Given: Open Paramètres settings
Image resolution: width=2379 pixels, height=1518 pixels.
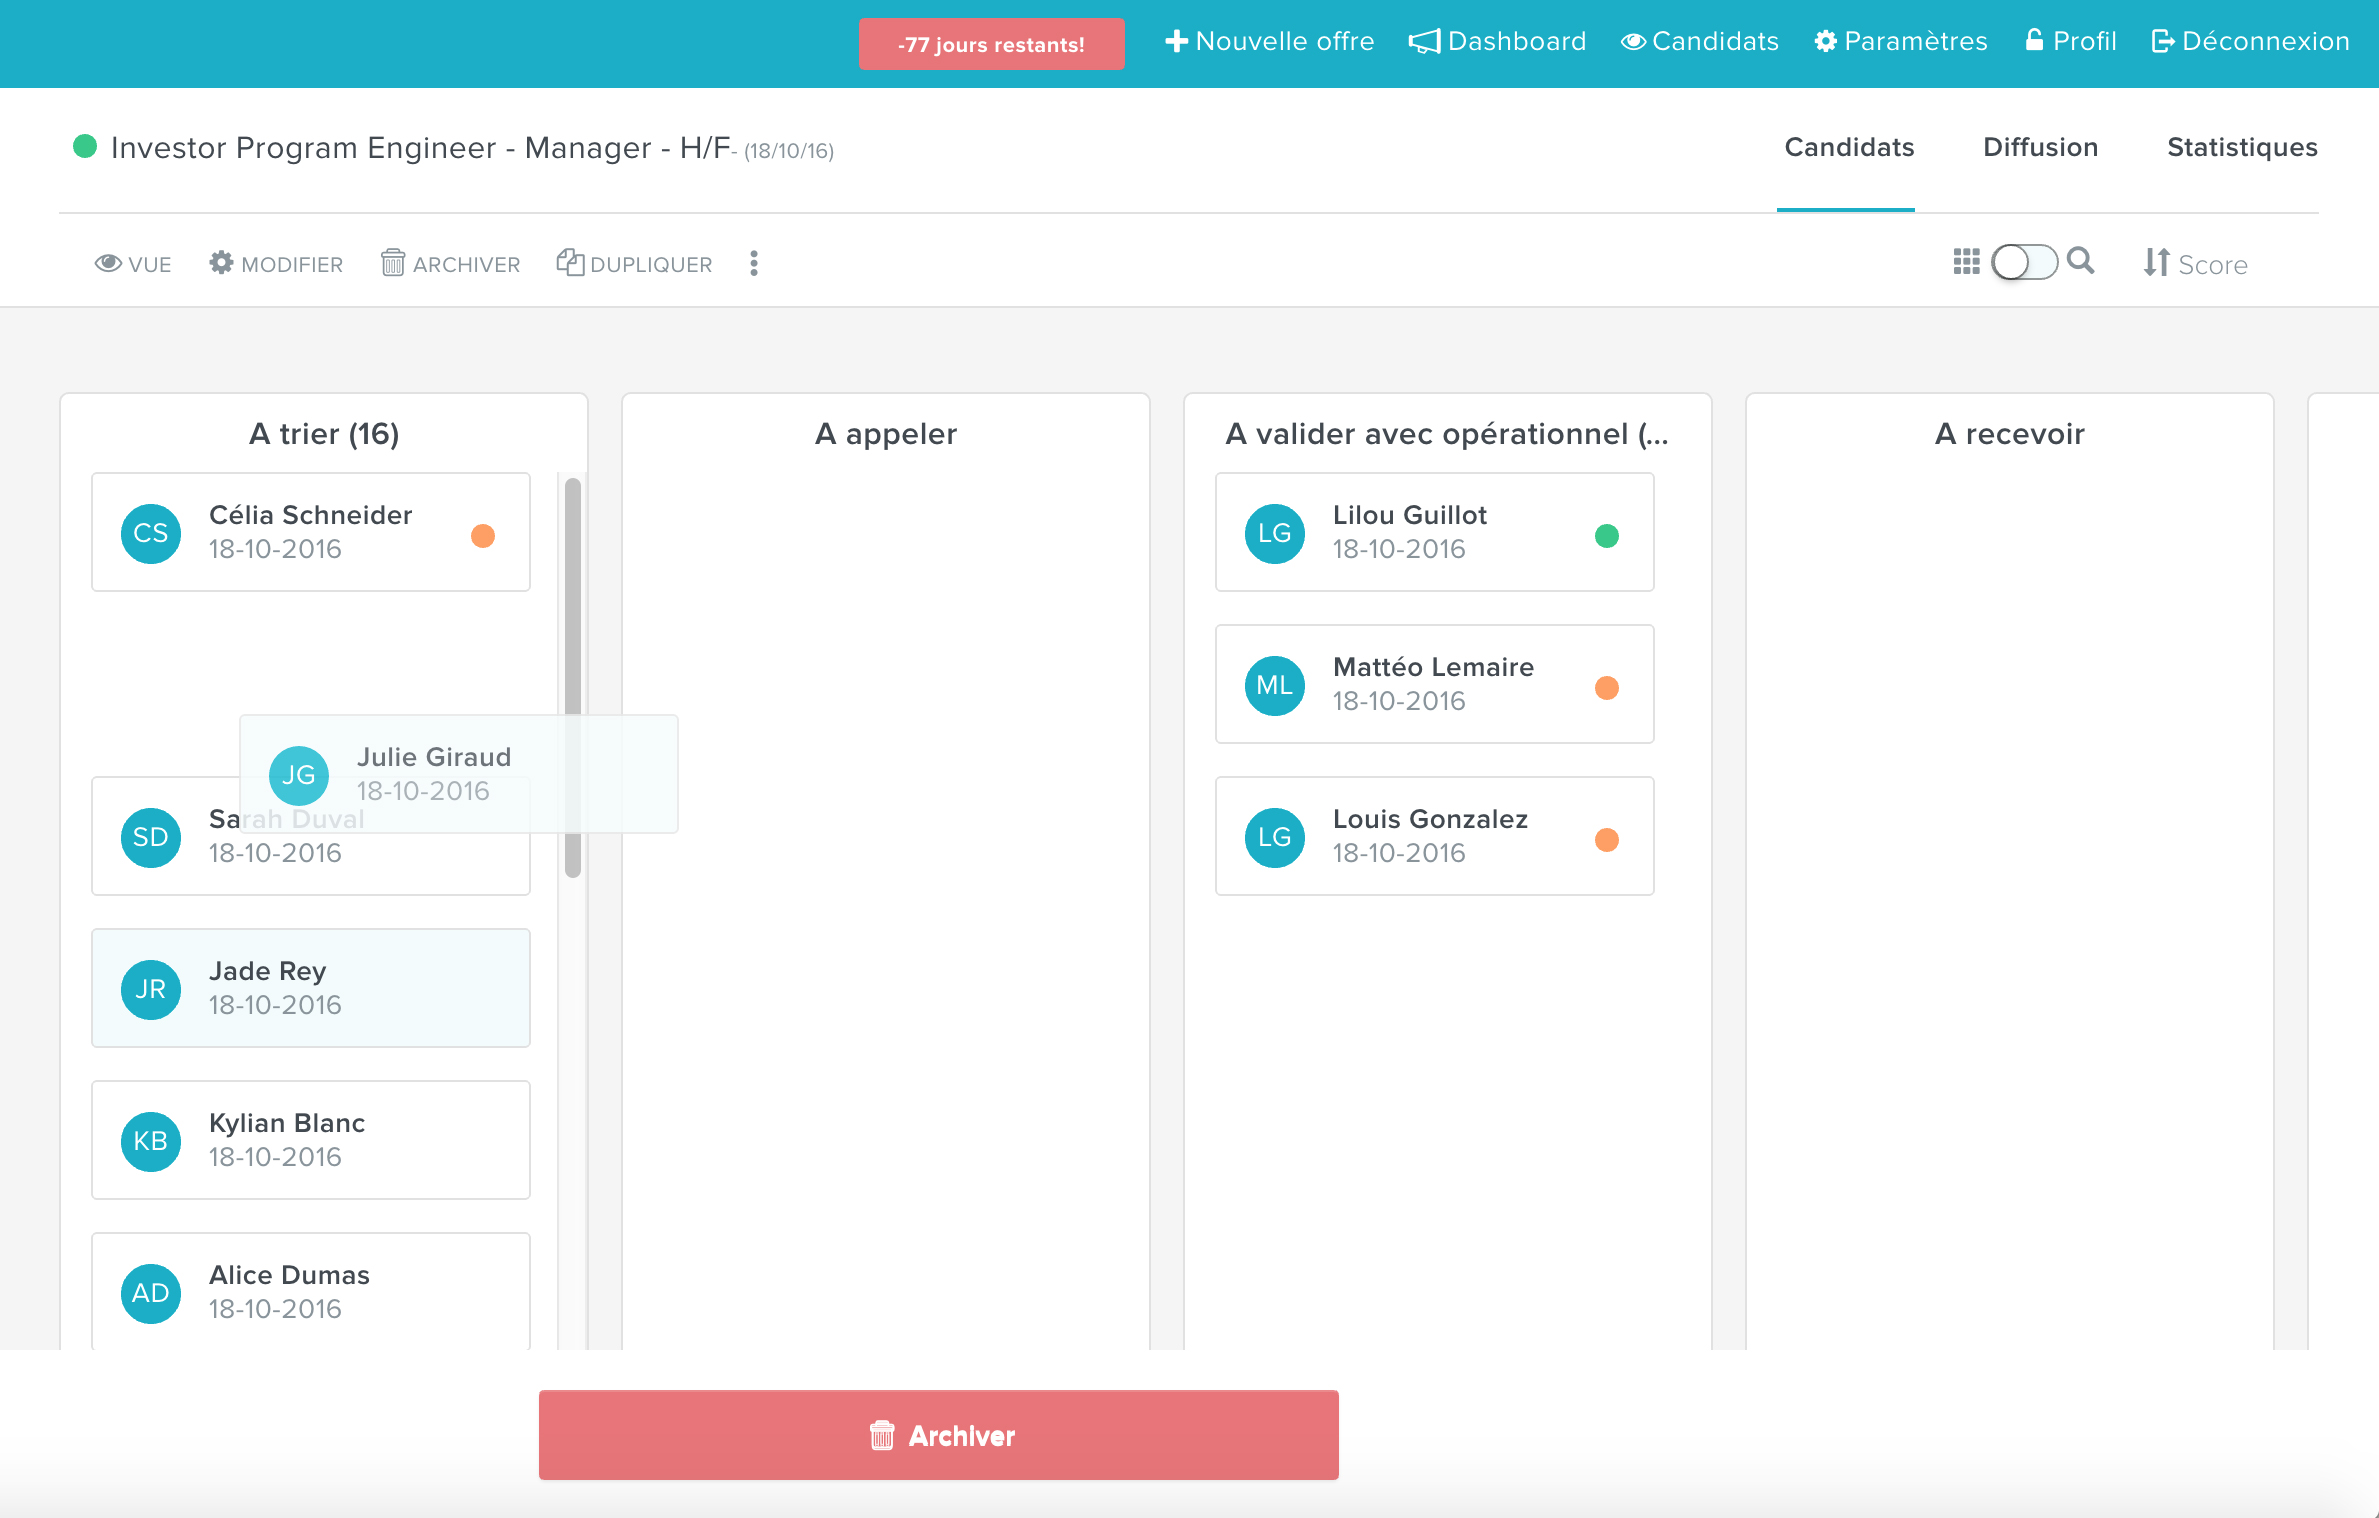Looking at the screenshot, I should pos(1901,41).
